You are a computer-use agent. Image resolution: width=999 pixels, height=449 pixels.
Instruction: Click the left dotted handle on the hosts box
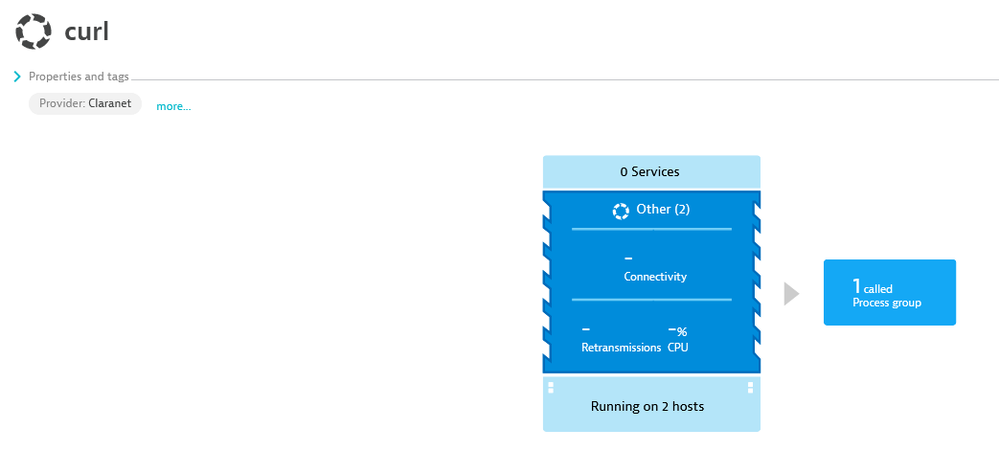tap(551, 388)
